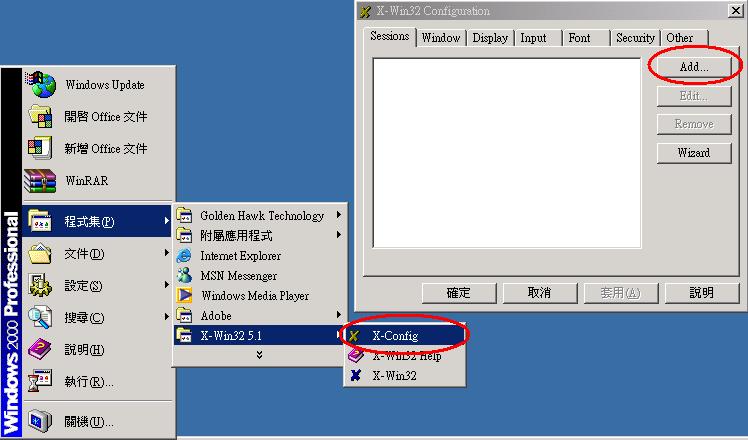The image size is (748, 440).
Task: Switch to the Window tab
Action: click(440, 38)
